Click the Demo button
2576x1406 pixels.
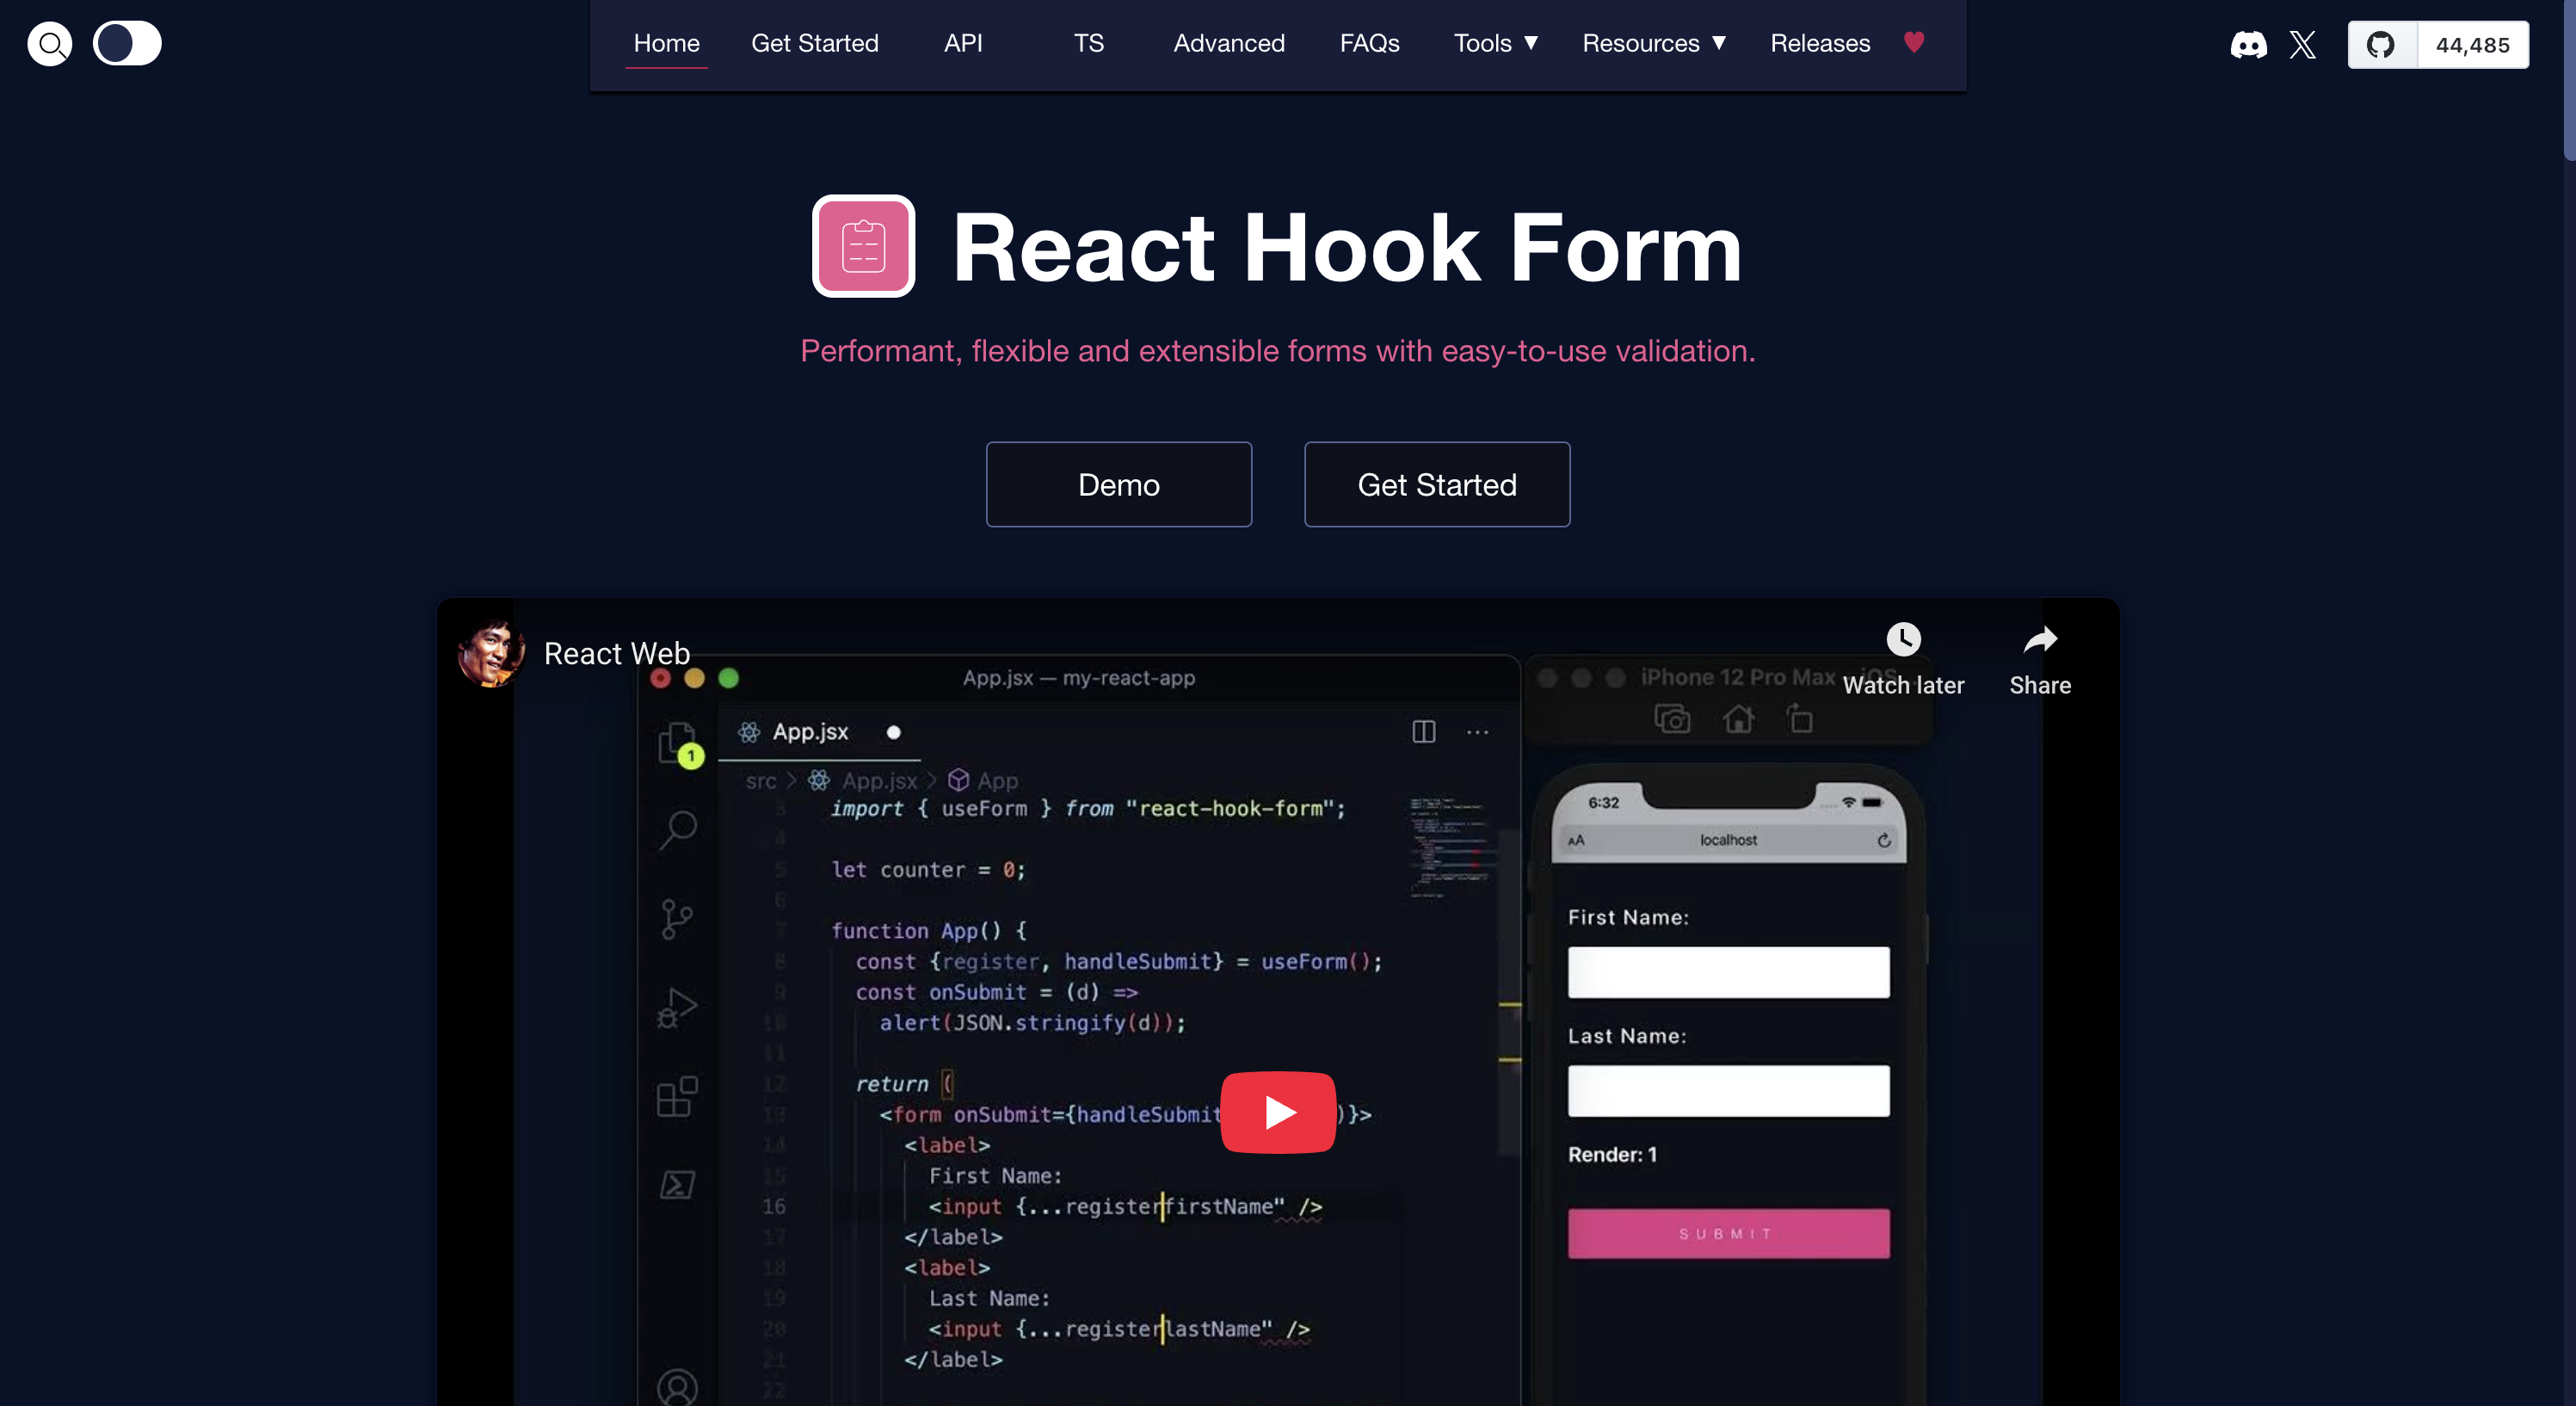1118,484
